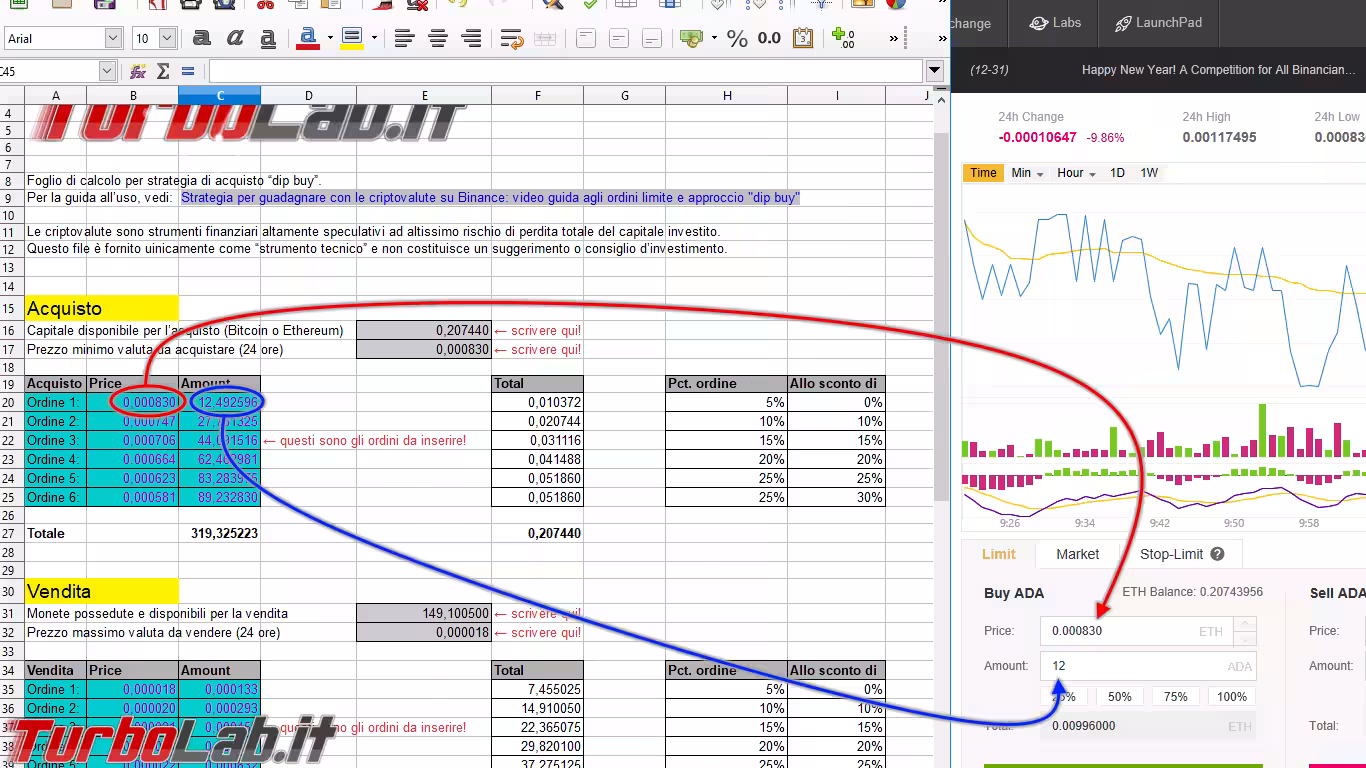The width and height of the screenshot is (1366, 768).
Task: Expand the Hour chart interval dropdown
Action: (x=1078, y=173)
